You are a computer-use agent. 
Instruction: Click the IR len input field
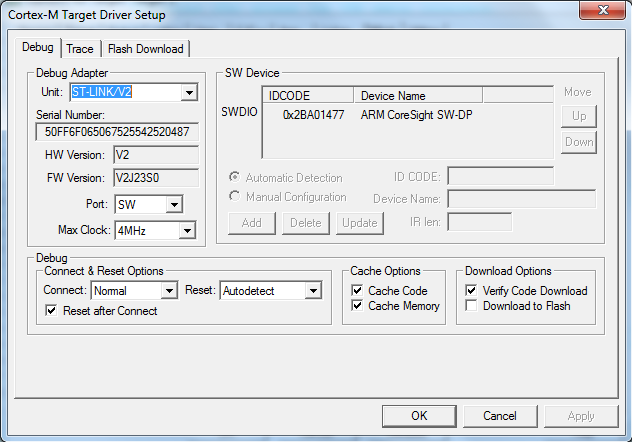pyautogui.click(x=480, y=222)
